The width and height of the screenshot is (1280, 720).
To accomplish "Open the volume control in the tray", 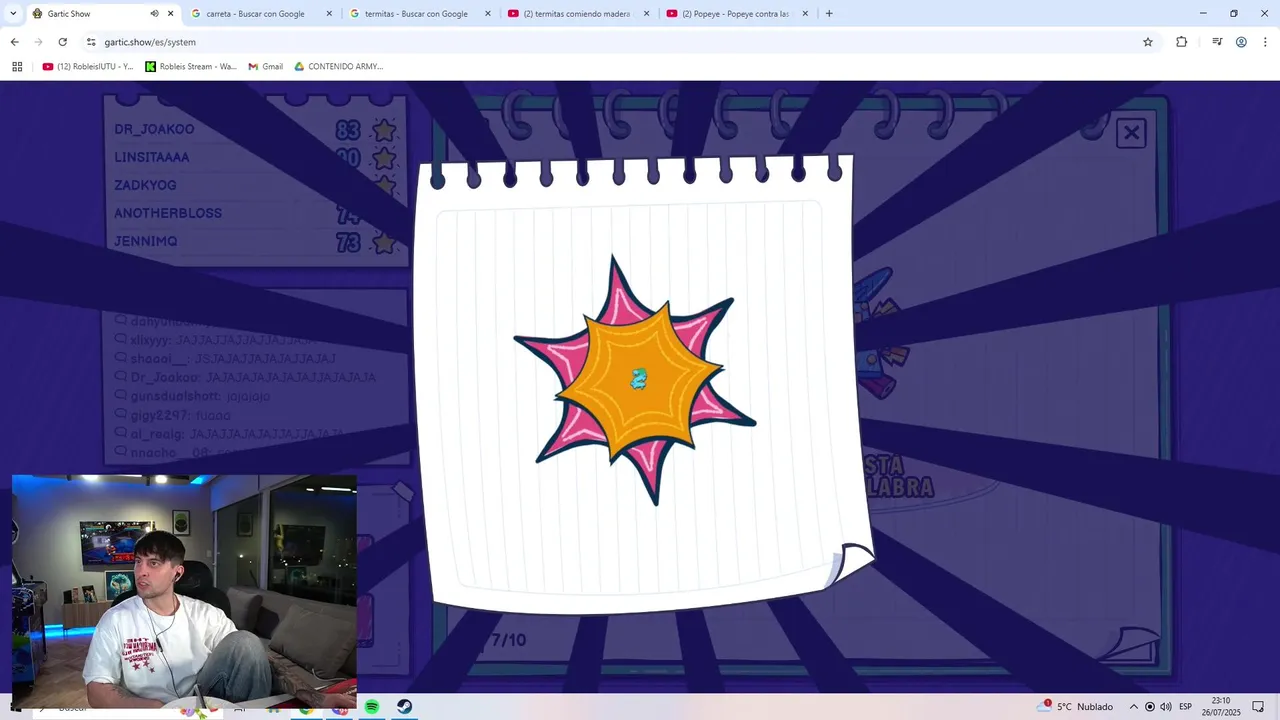I will click(x=1166, y=707).
